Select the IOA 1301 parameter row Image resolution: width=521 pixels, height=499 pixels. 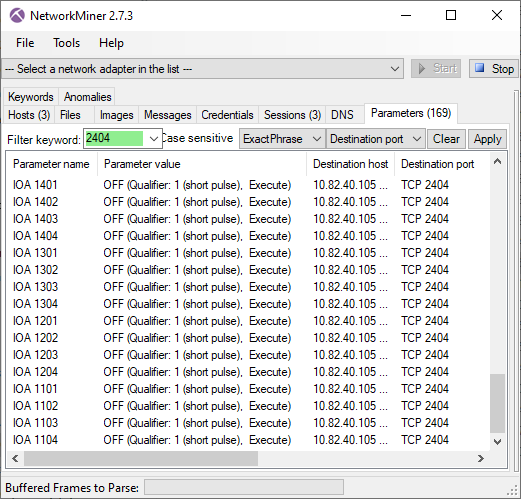tap(248, 253)
